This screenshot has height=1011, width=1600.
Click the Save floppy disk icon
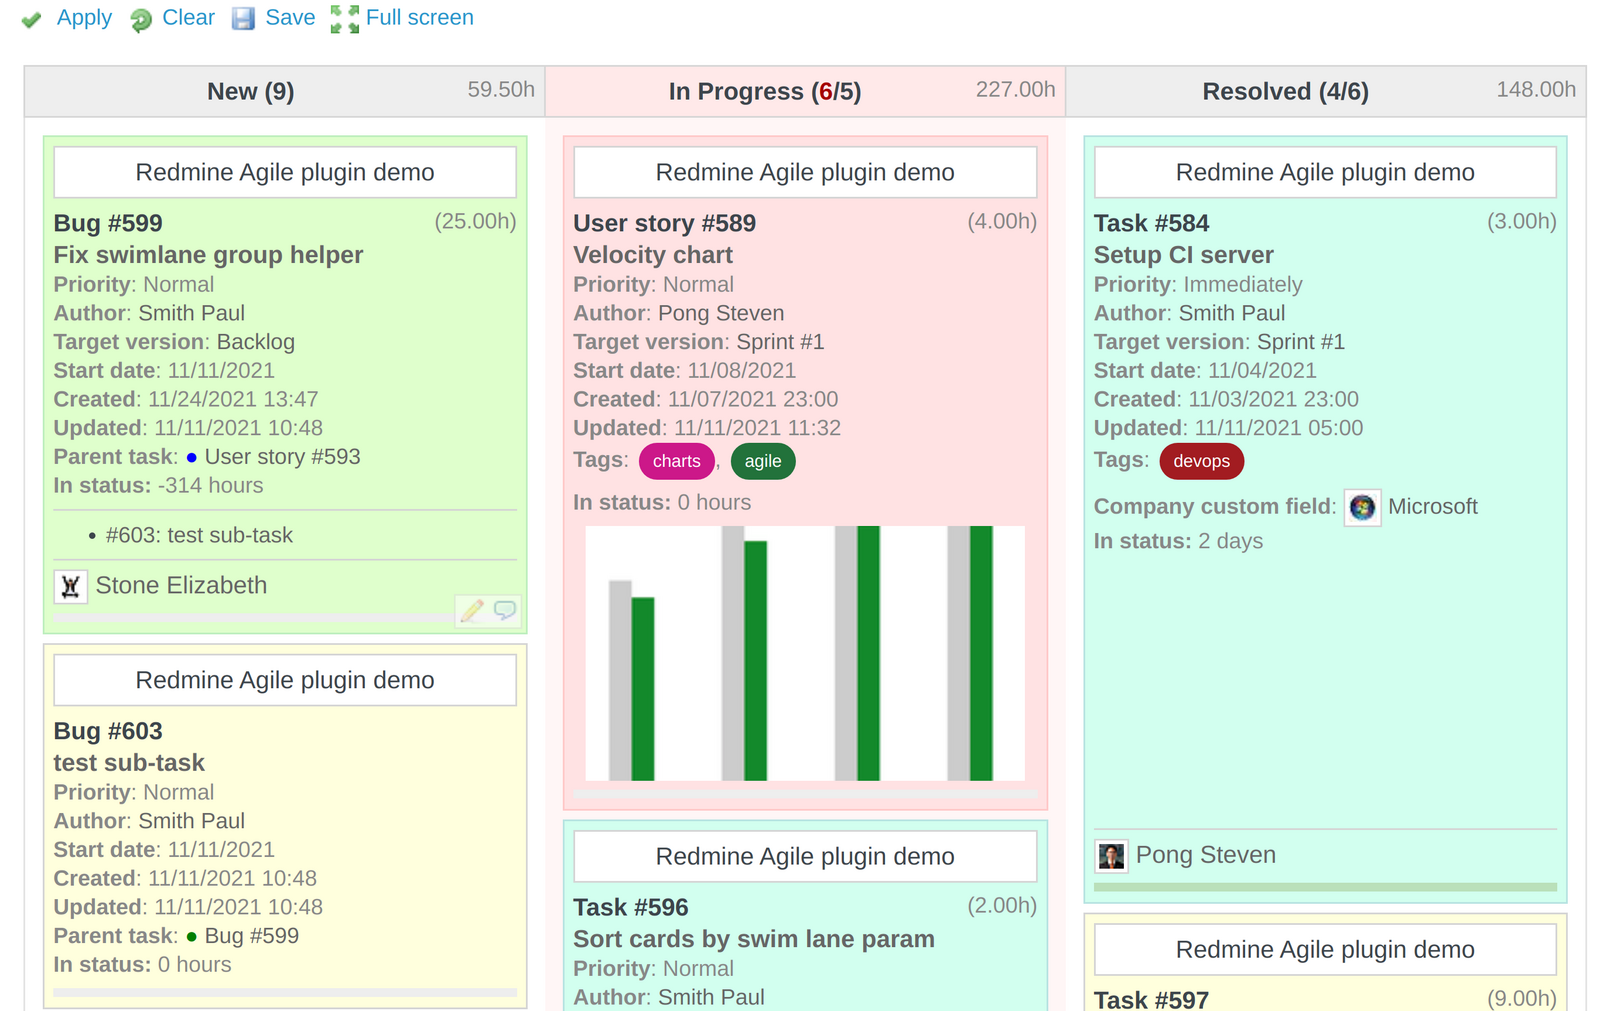[243, 18]
